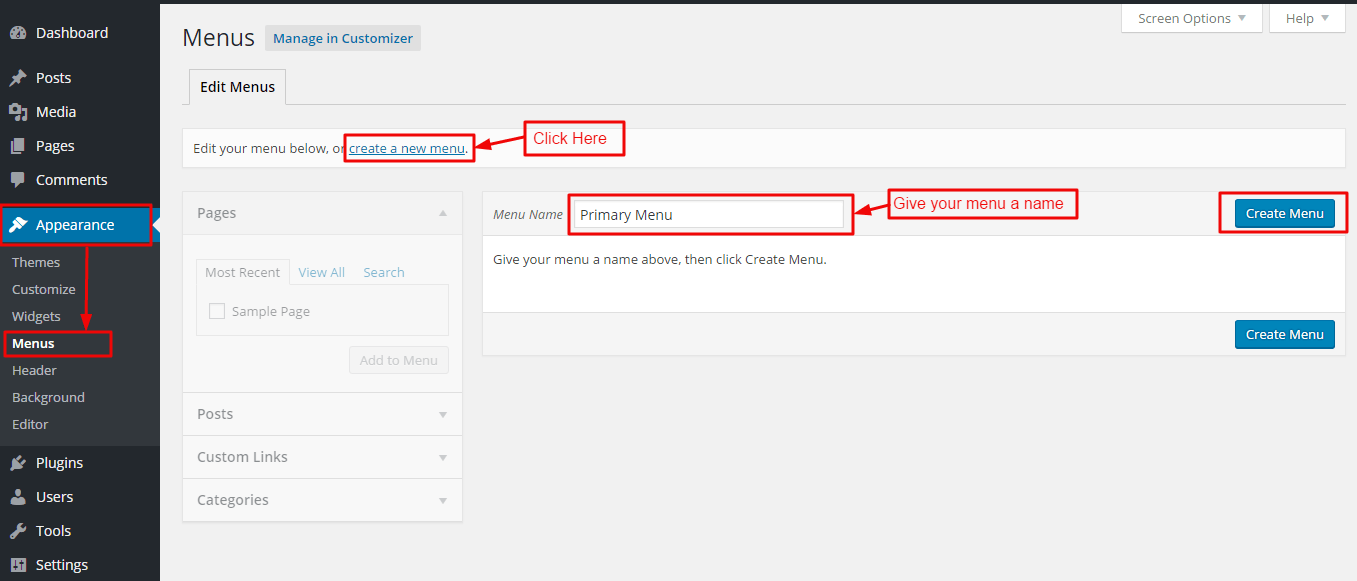
Task: Open the Screen Options dropdown
Action: click(x=1191, y=18)
